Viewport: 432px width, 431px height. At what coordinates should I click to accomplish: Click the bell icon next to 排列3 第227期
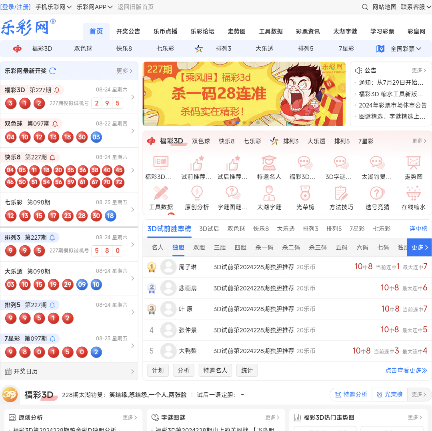coord(52,238)
